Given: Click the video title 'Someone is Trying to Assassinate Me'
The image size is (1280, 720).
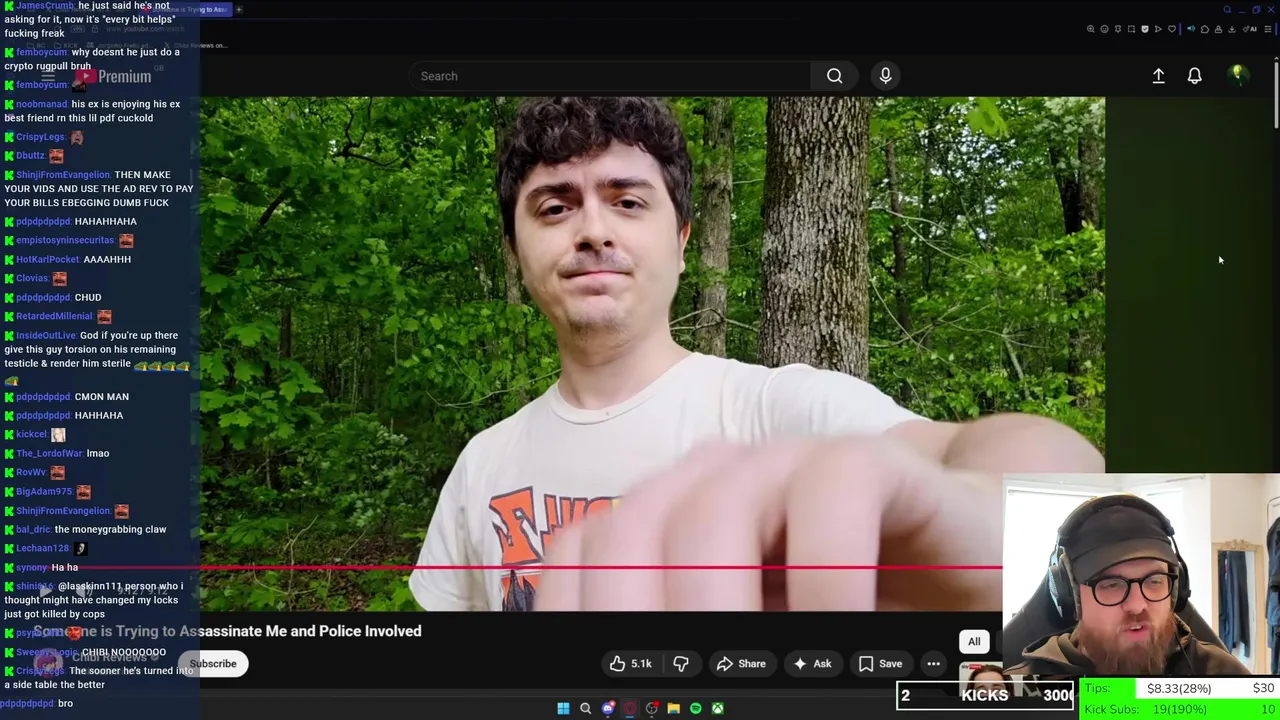Looking at the screenshot, I should (227, 631).
